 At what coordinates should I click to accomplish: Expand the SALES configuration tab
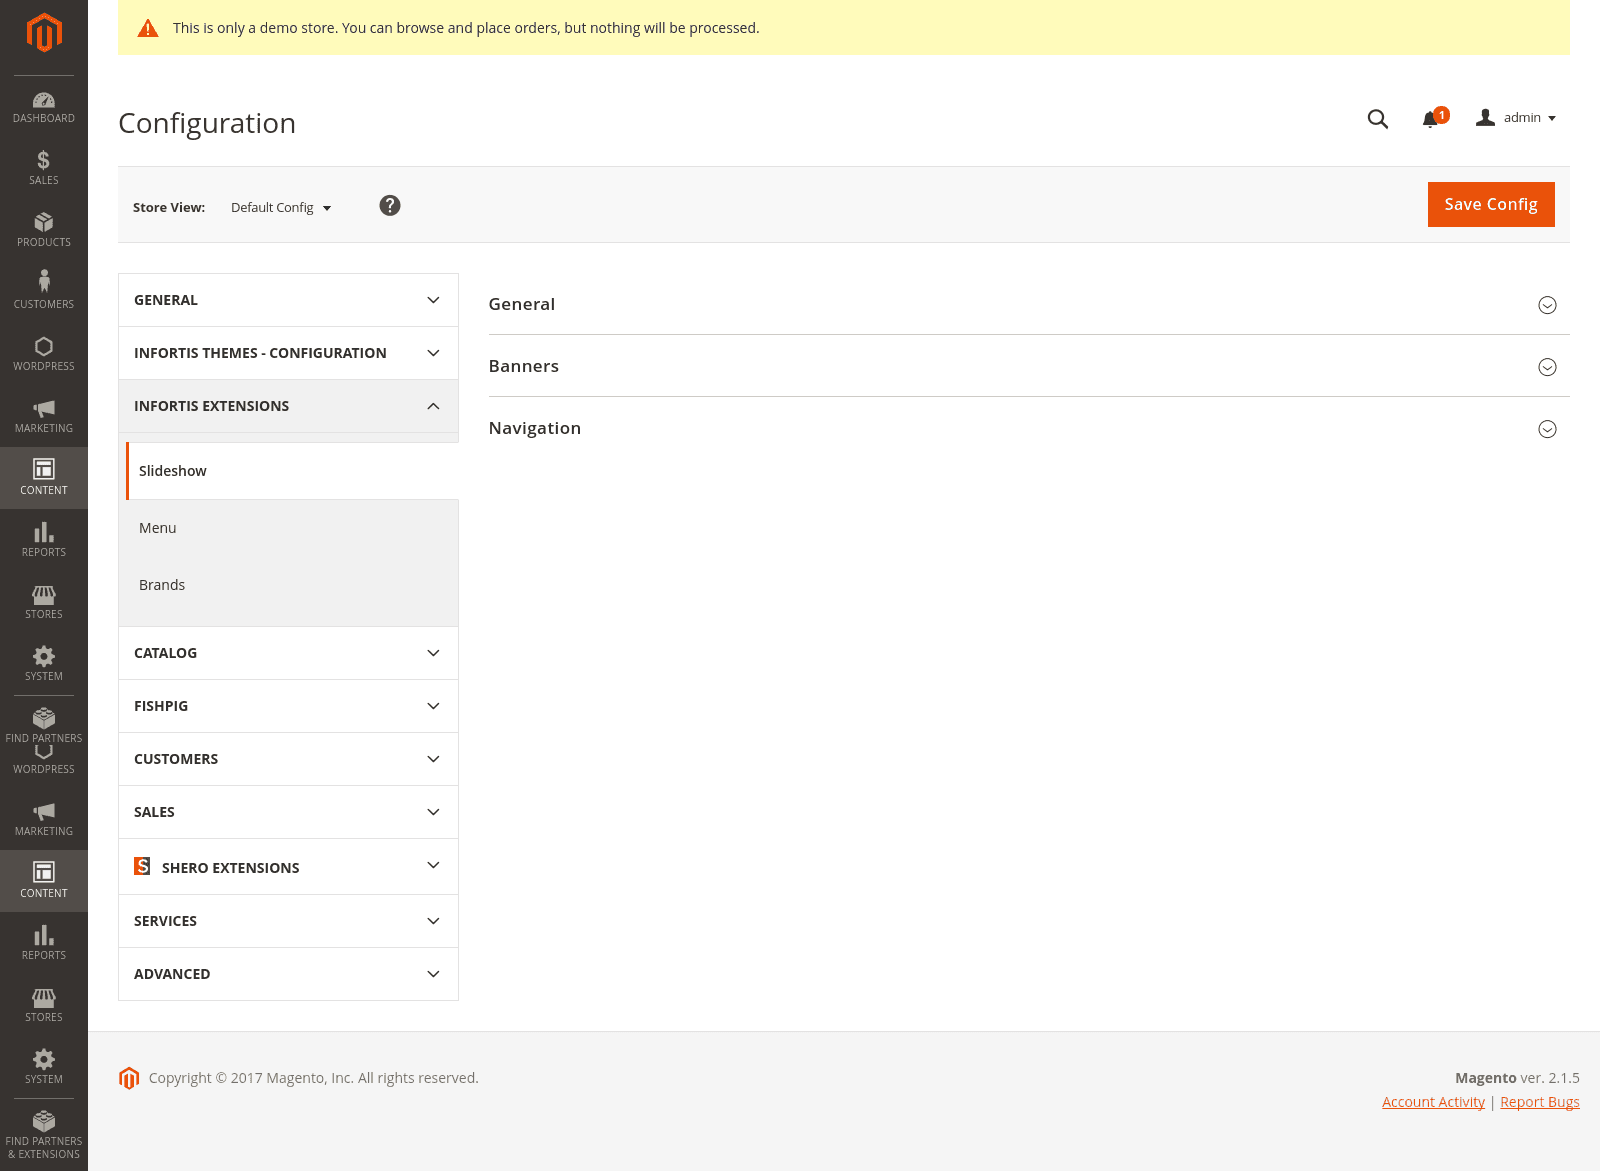[x=288, y=812]
